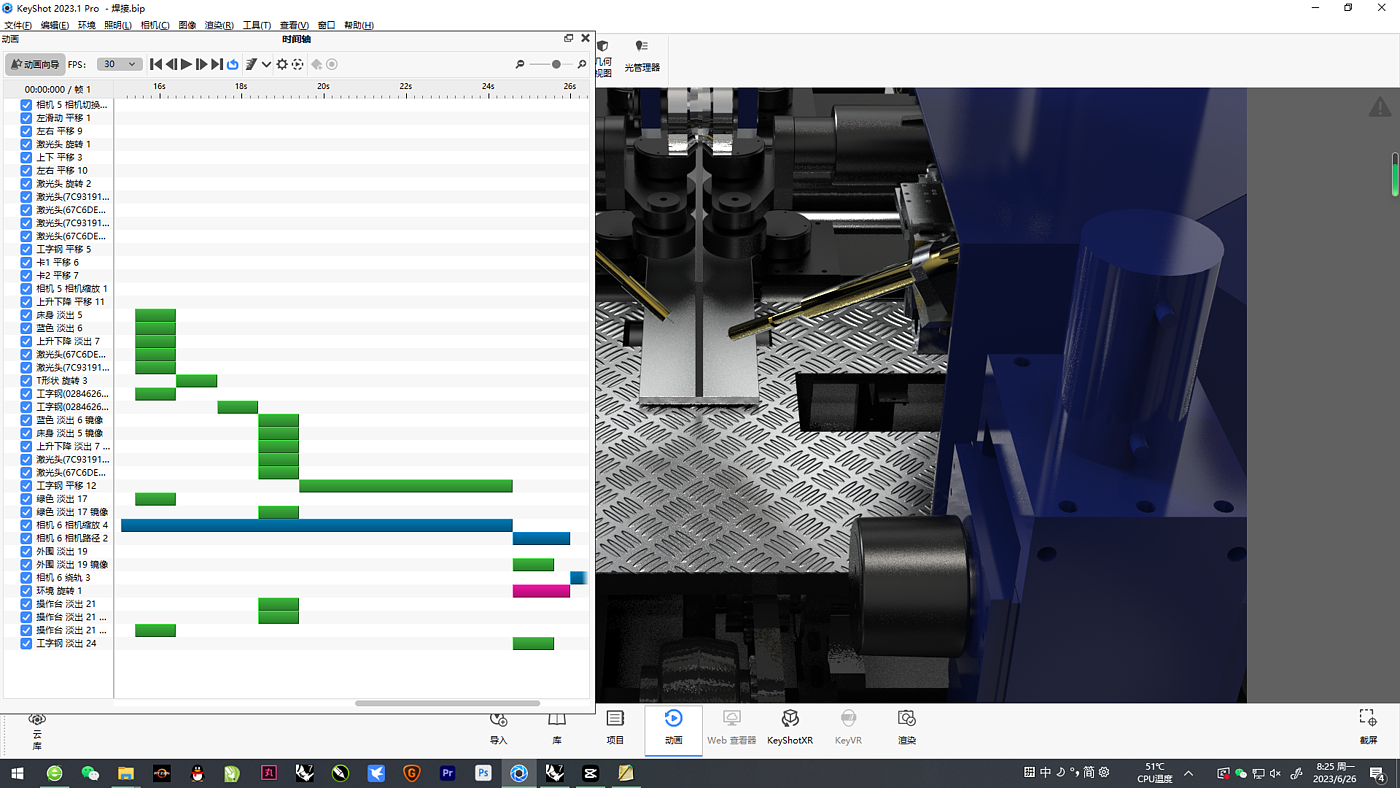Open the Library (库) panel
Screen dimensions: 1400x788
[x=557, y=730]
